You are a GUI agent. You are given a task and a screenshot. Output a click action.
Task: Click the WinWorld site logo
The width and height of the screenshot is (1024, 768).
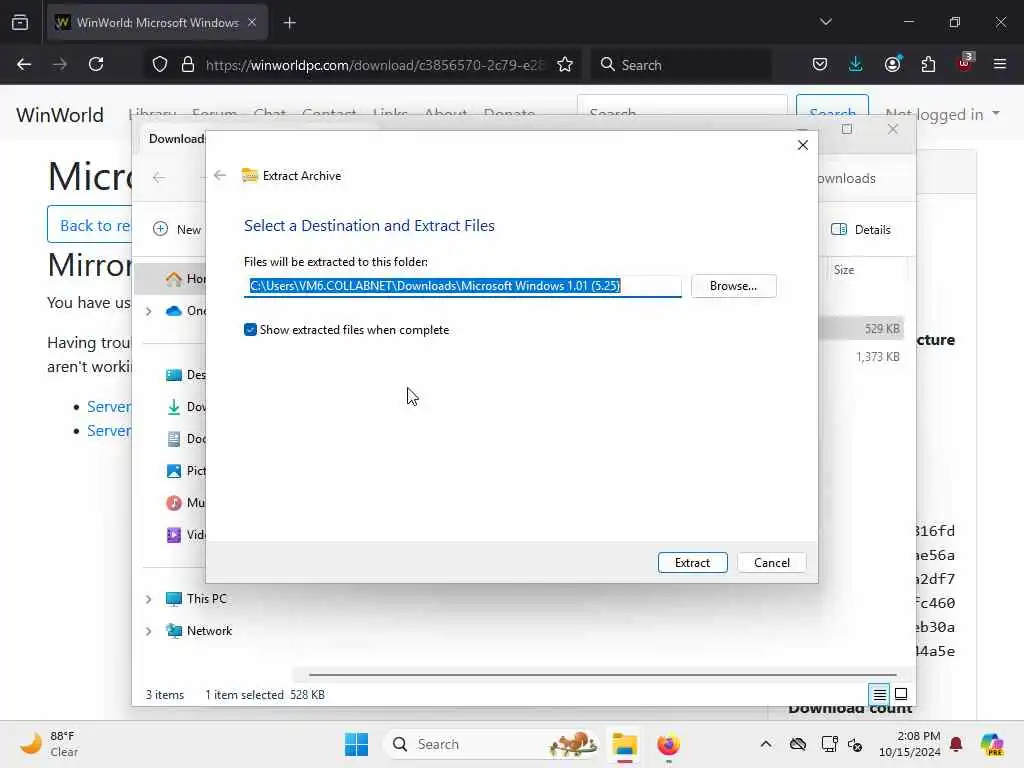pyautogui.click(x=59, y=115)
